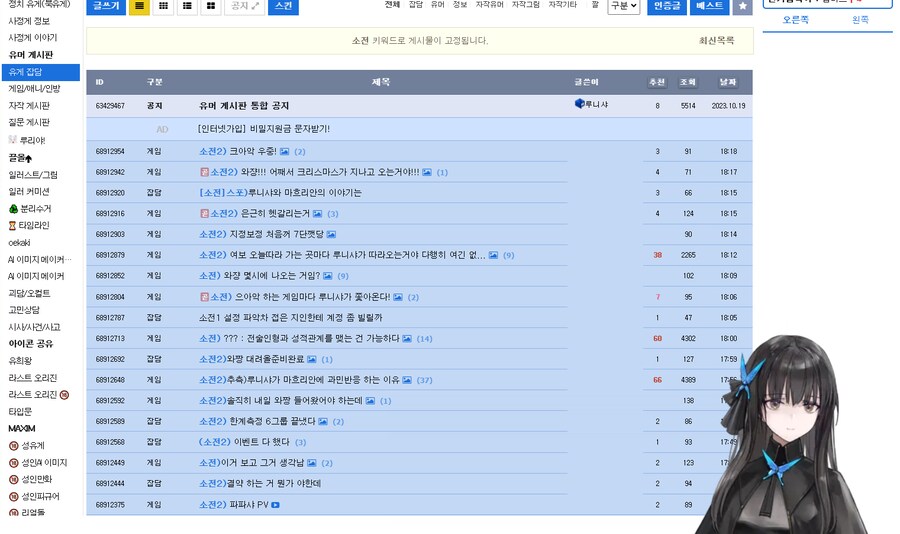
Task: Click the red 골 badge on 으아악 하는 게임마다 post
Action: click(x=204, y=297)
